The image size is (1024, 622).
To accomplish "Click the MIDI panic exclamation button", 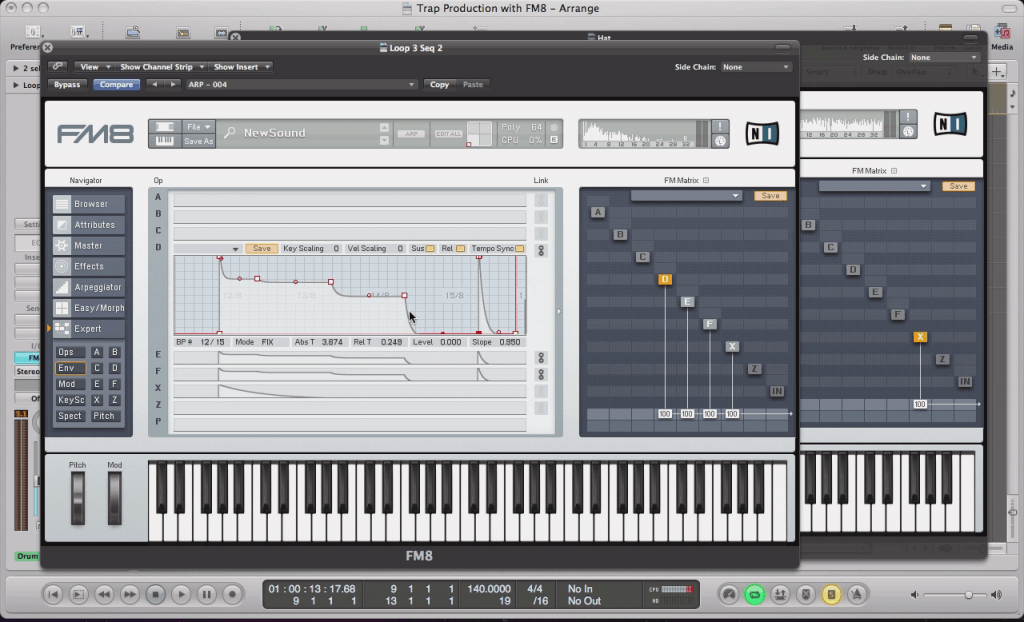I will [x=720, y=127].
